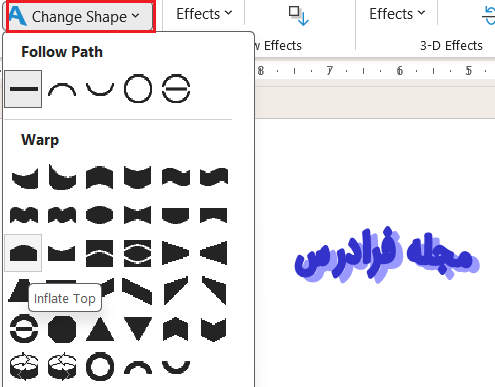Apply the Deflate Bottom warp shape

(214, 215)
